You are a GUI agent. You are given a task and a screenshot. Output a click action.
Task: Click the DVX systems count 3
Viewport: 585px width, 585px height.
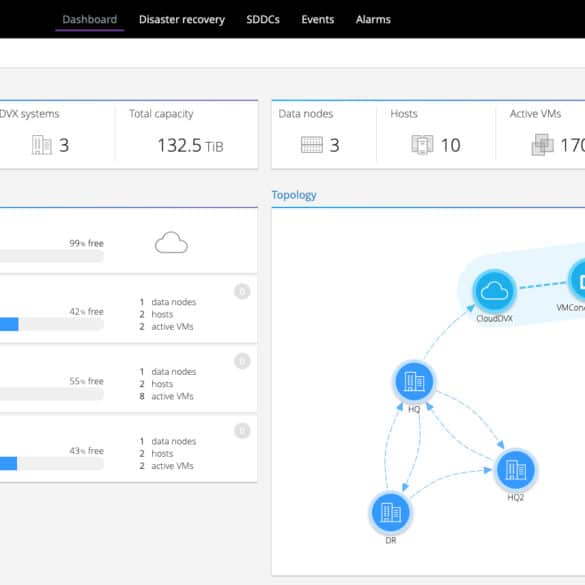click(64, 145)
